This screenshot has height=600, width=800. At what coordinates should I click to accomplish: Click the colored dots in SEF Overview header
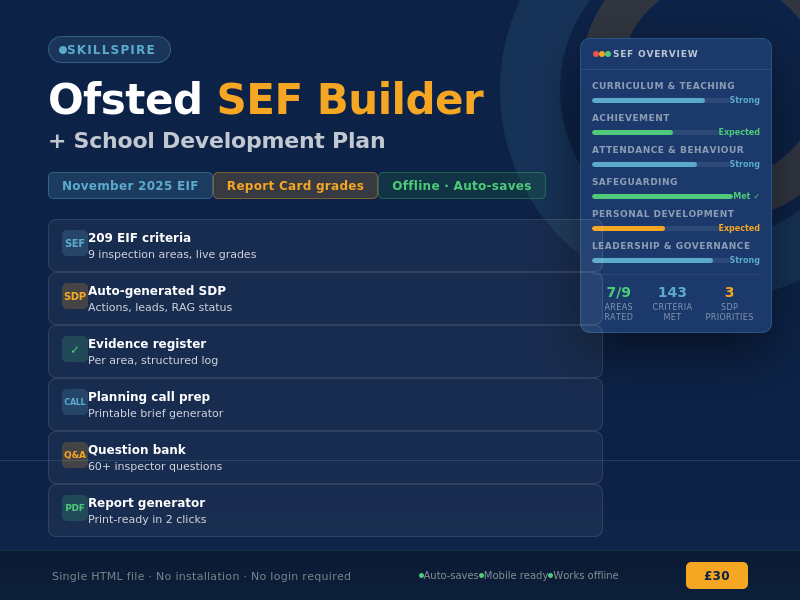[x=601, y=54]
